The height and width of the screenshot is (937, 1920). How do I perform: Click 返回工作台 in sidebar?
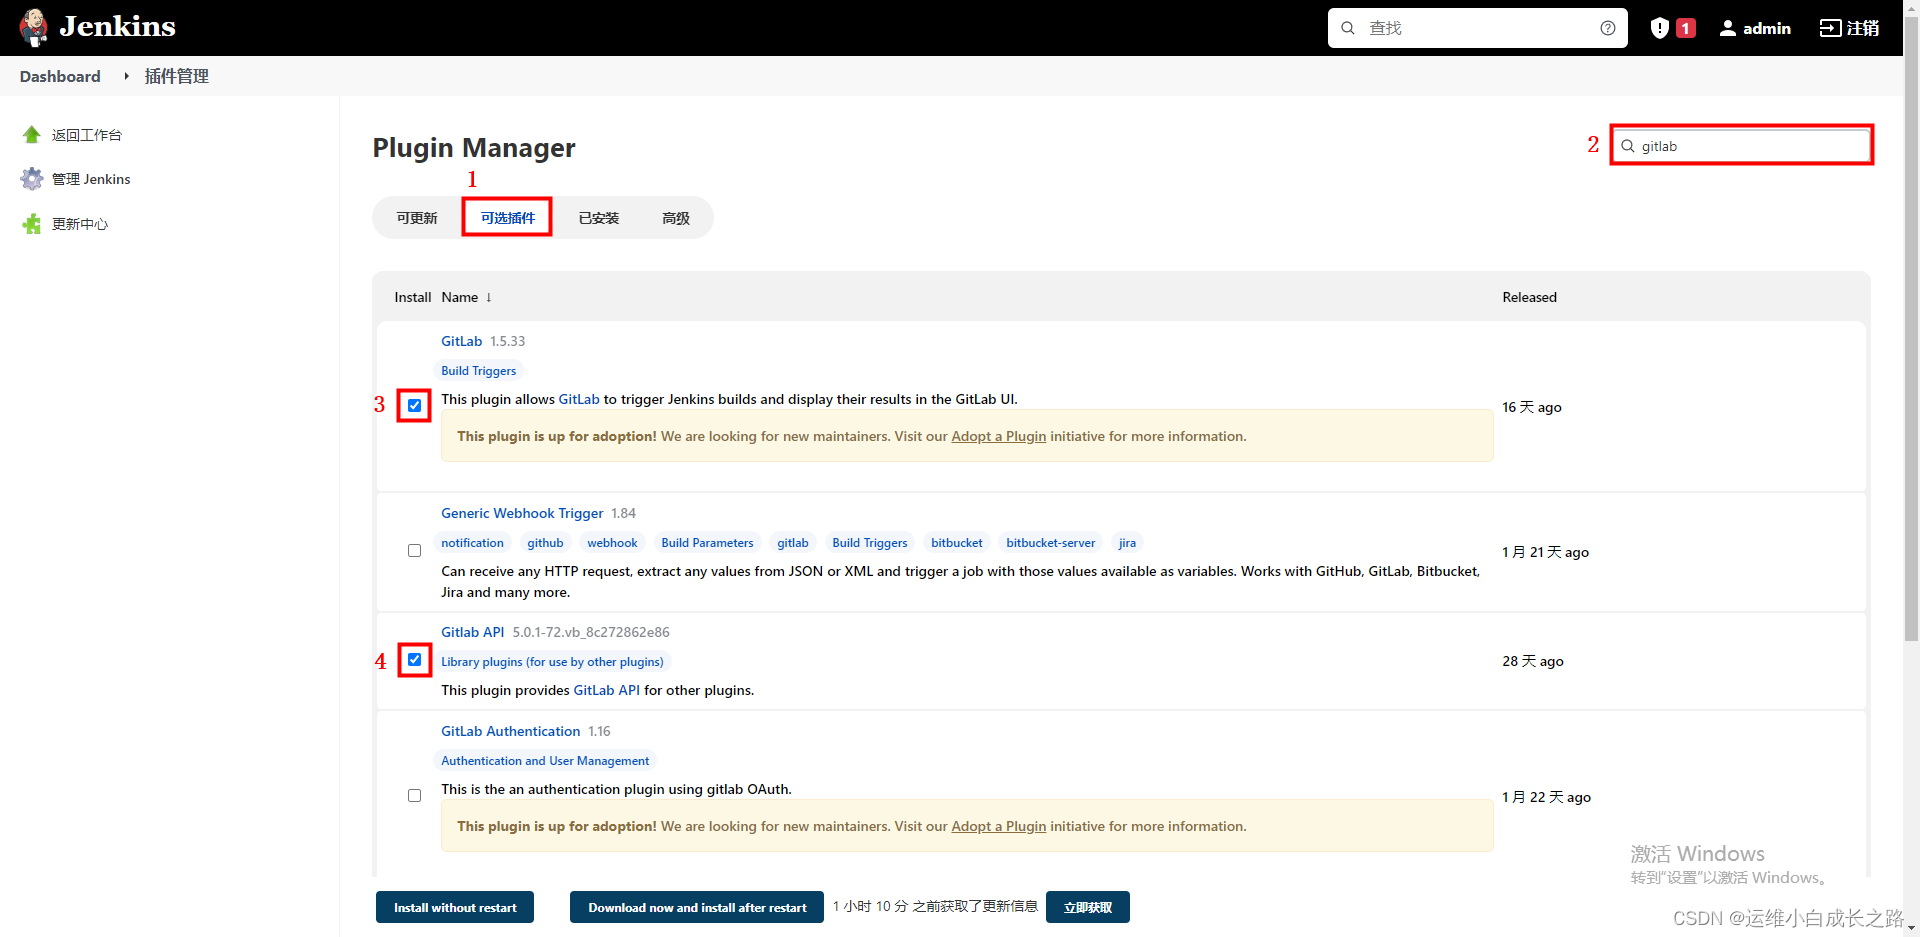[87, 135]
